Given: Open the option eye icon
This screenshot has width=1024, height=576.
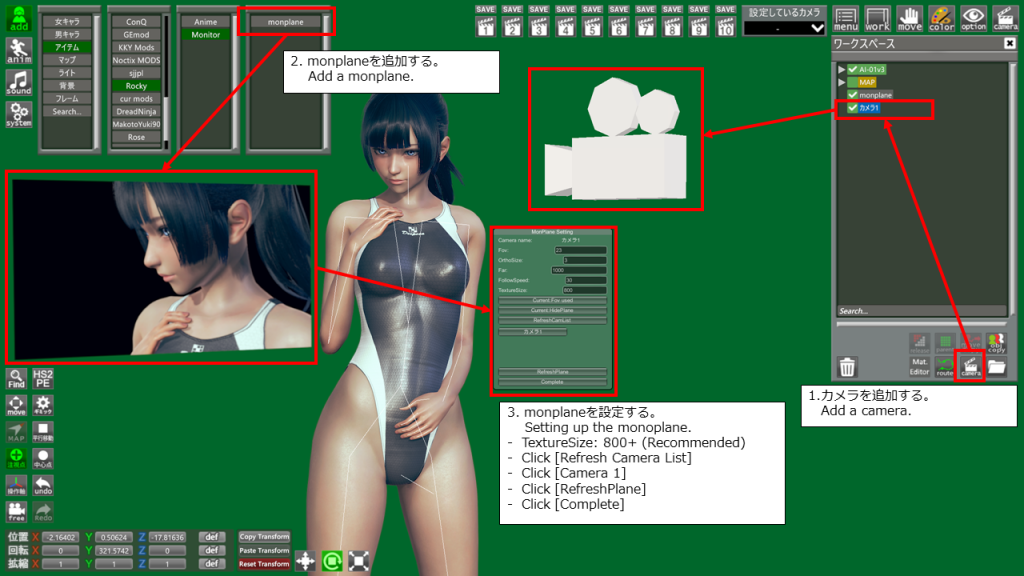Looking at the screenshot, I should [x=973, y=17].
